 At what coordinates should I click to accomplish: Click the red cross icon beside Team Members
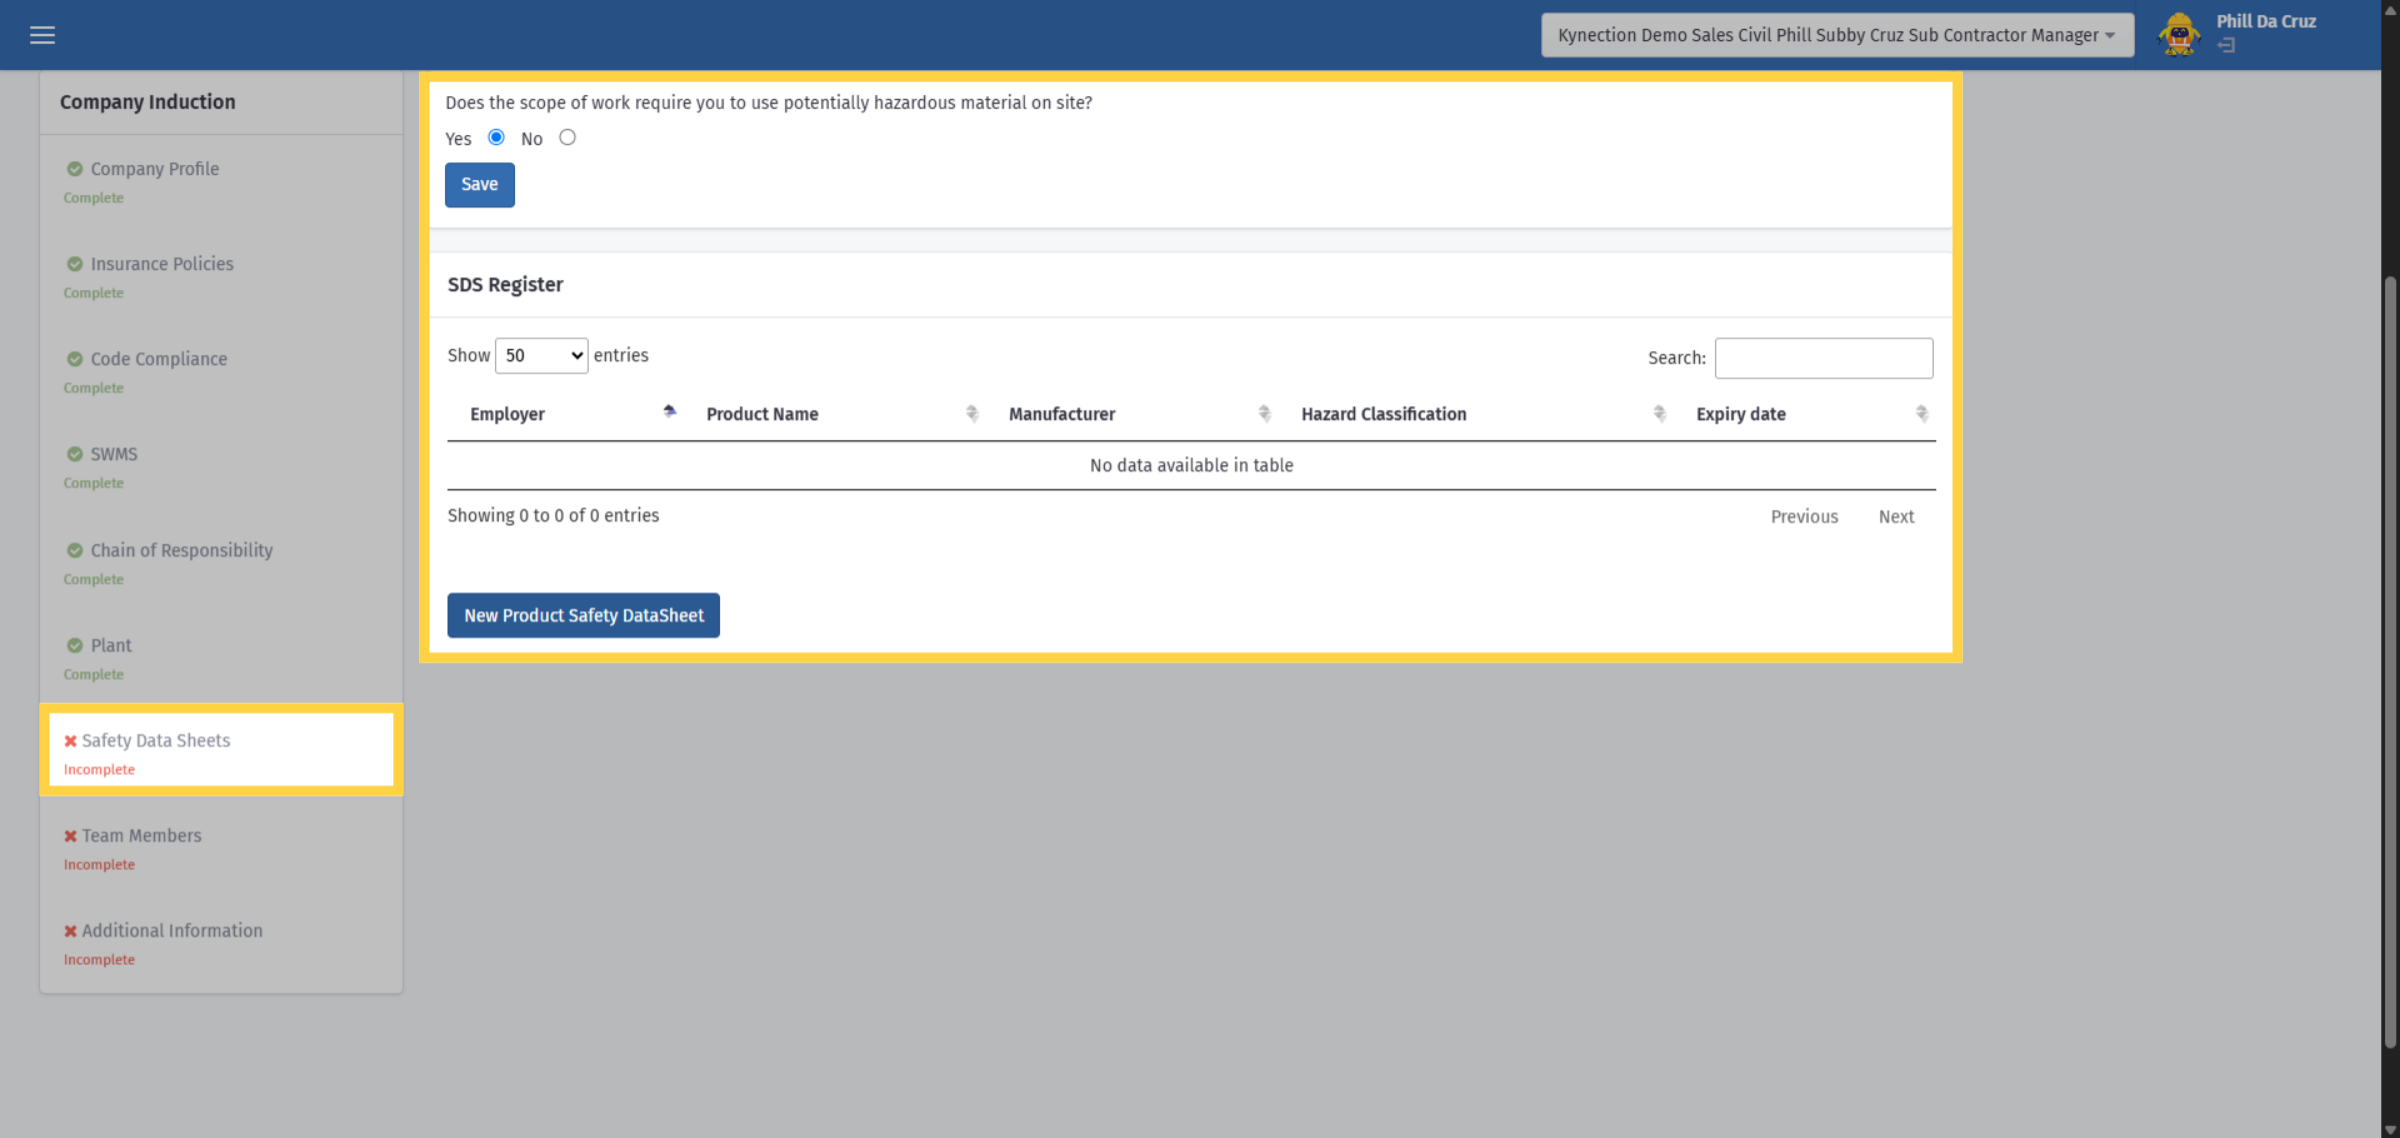tap(70, 836)
